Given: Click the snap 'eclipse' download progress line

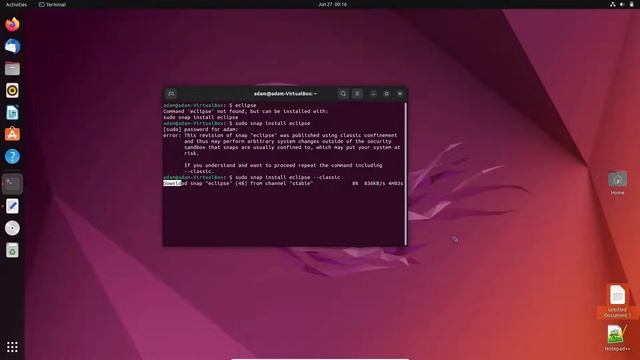Looking at the screenshot, I should pos(283,183).
